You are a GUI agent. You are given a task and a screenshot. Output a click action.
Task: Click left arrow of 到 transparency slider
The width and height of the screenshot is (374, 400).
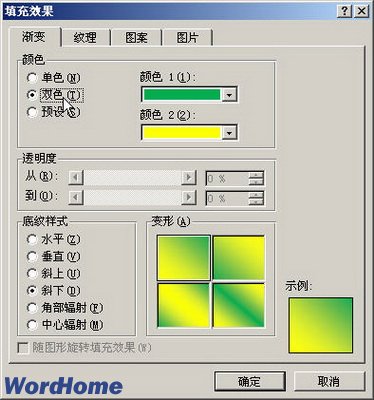(x=76, y=198)
